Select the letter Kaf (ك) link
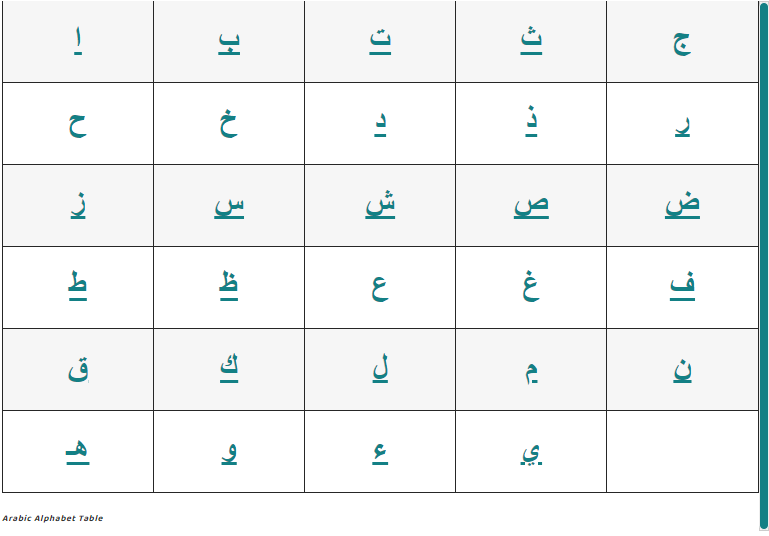This screenshot has width=769, height=536. coord(229,368)
